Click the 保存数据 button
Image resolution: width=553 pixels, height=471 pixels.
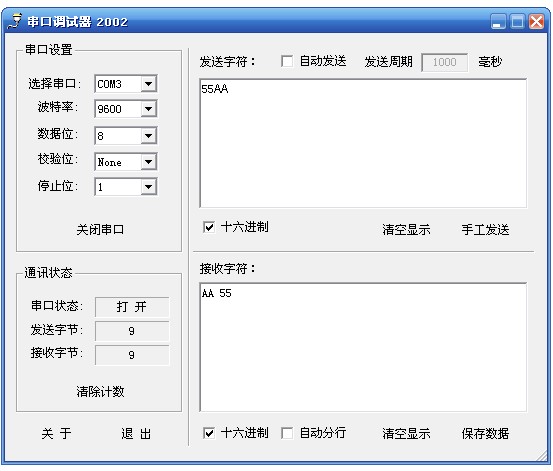[485, 433]
